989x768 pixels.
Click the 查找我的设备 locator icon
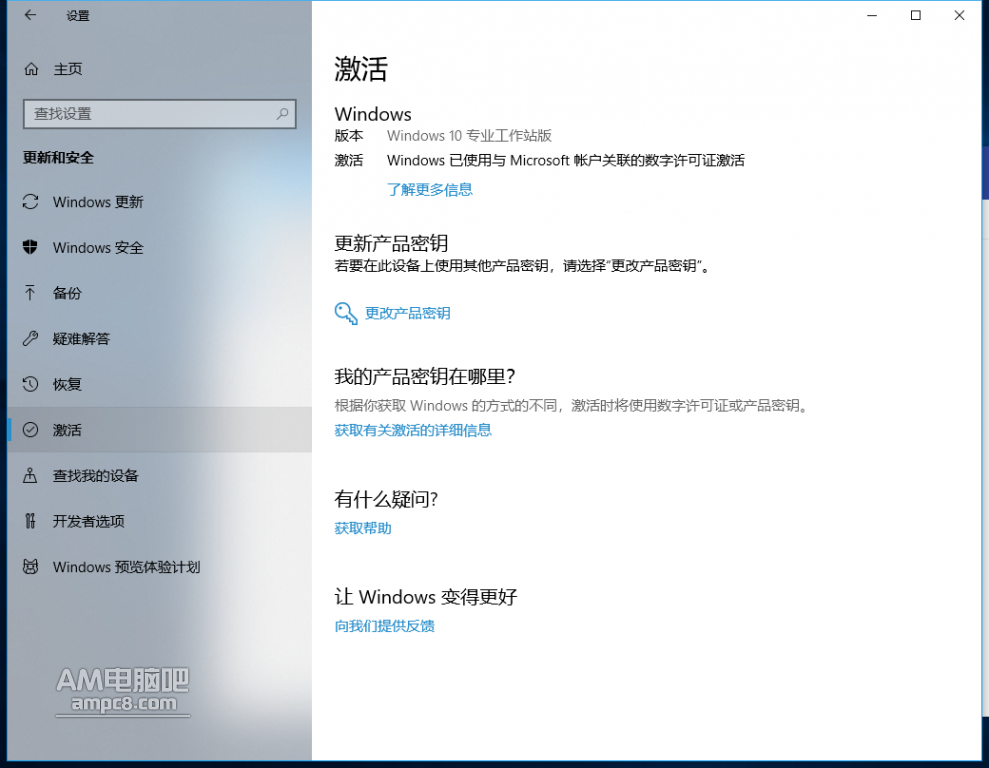pos(30,475)
